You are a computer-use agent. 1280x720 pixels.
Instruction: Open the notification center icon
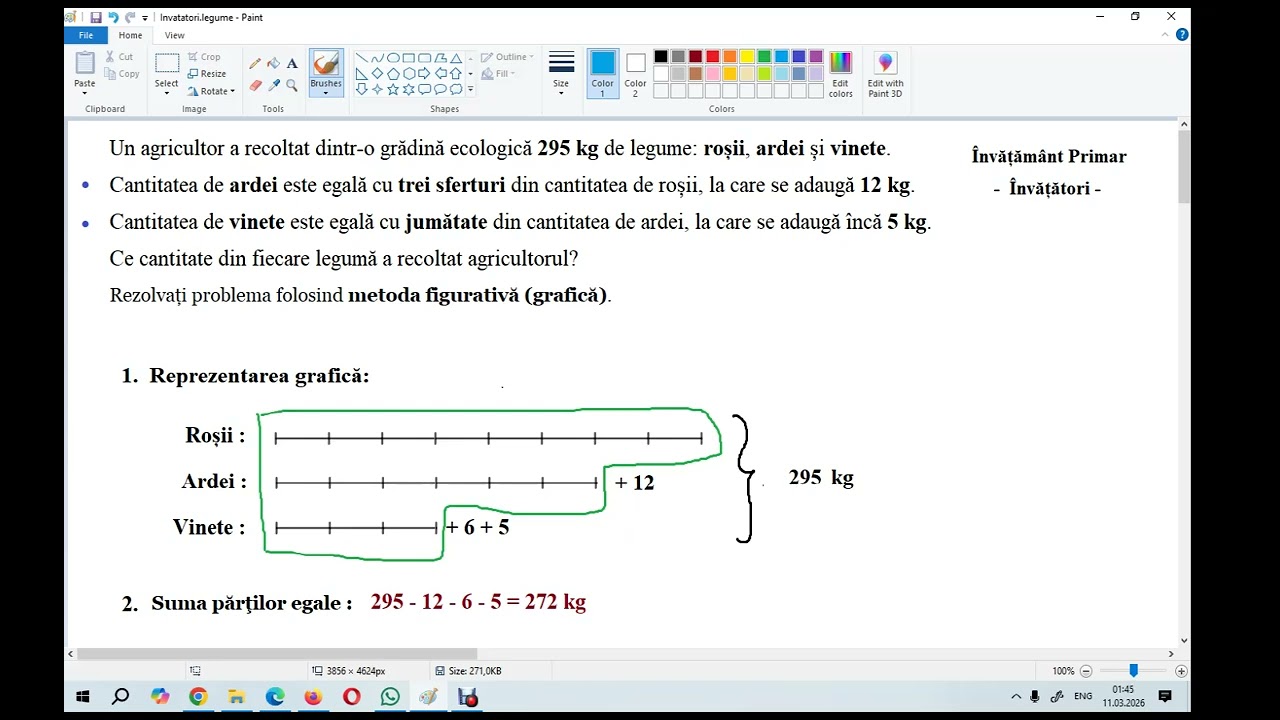1165,697
